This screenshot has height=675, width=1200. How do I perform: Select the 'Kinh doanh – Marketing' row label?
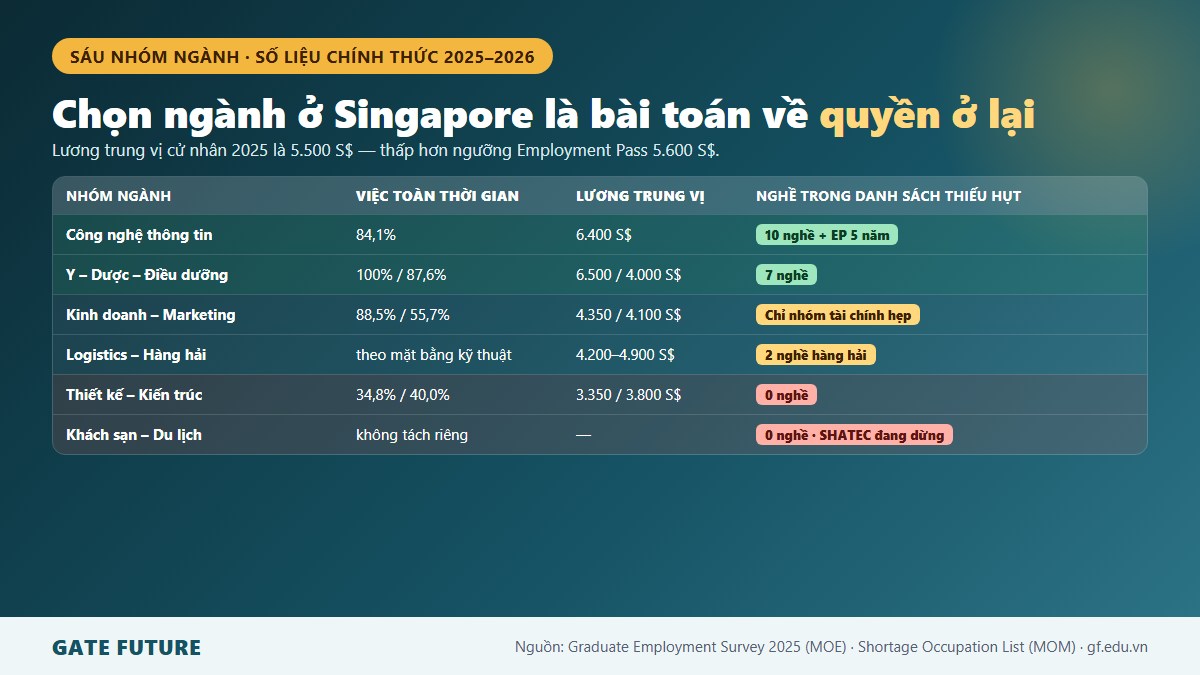[151, 315]
